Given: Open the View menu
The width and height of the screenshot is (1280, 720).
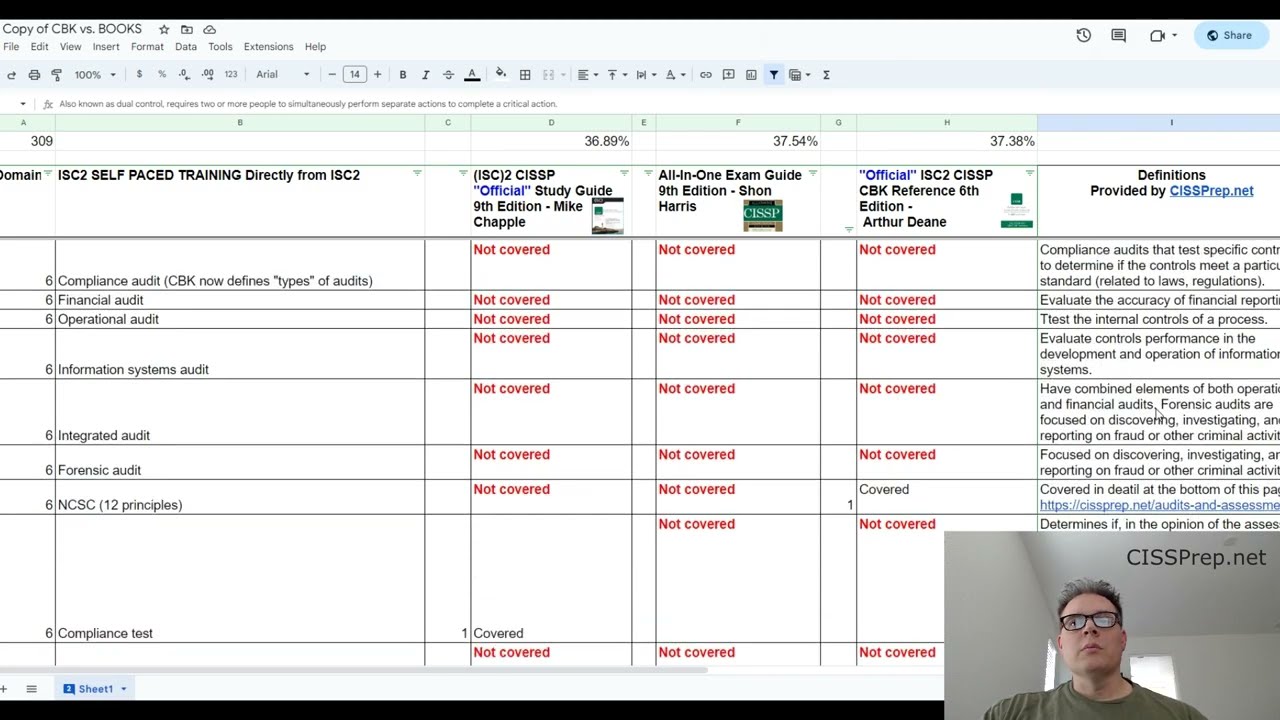Looking at the screenshot, I should point(70,47).
